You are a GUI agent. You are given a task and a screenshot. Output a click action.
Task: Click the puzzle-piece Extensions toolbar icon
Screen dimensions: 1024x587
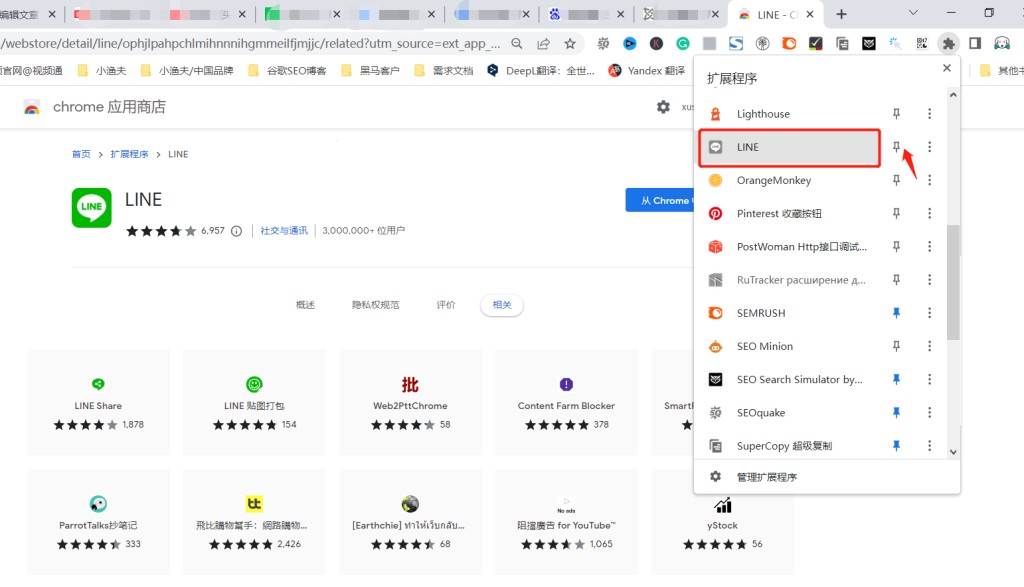pyautogui.click(x=948, y=43)
